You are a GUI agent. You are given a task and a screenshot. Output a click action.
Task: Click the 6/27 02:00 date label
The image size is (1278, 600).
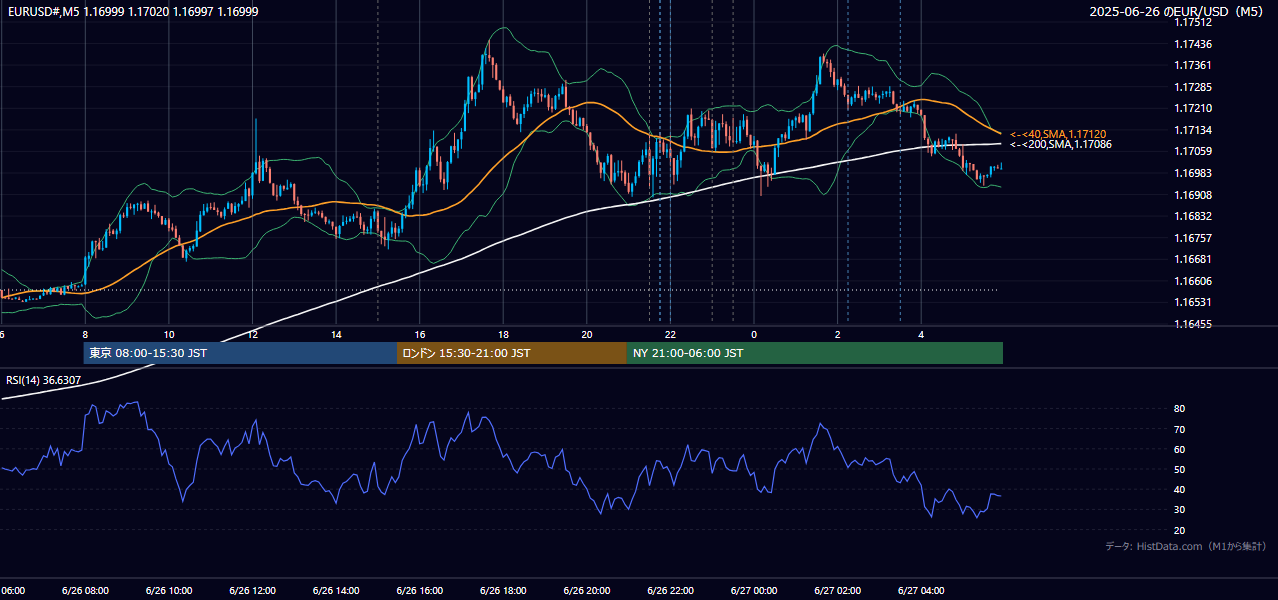(838, 591)
